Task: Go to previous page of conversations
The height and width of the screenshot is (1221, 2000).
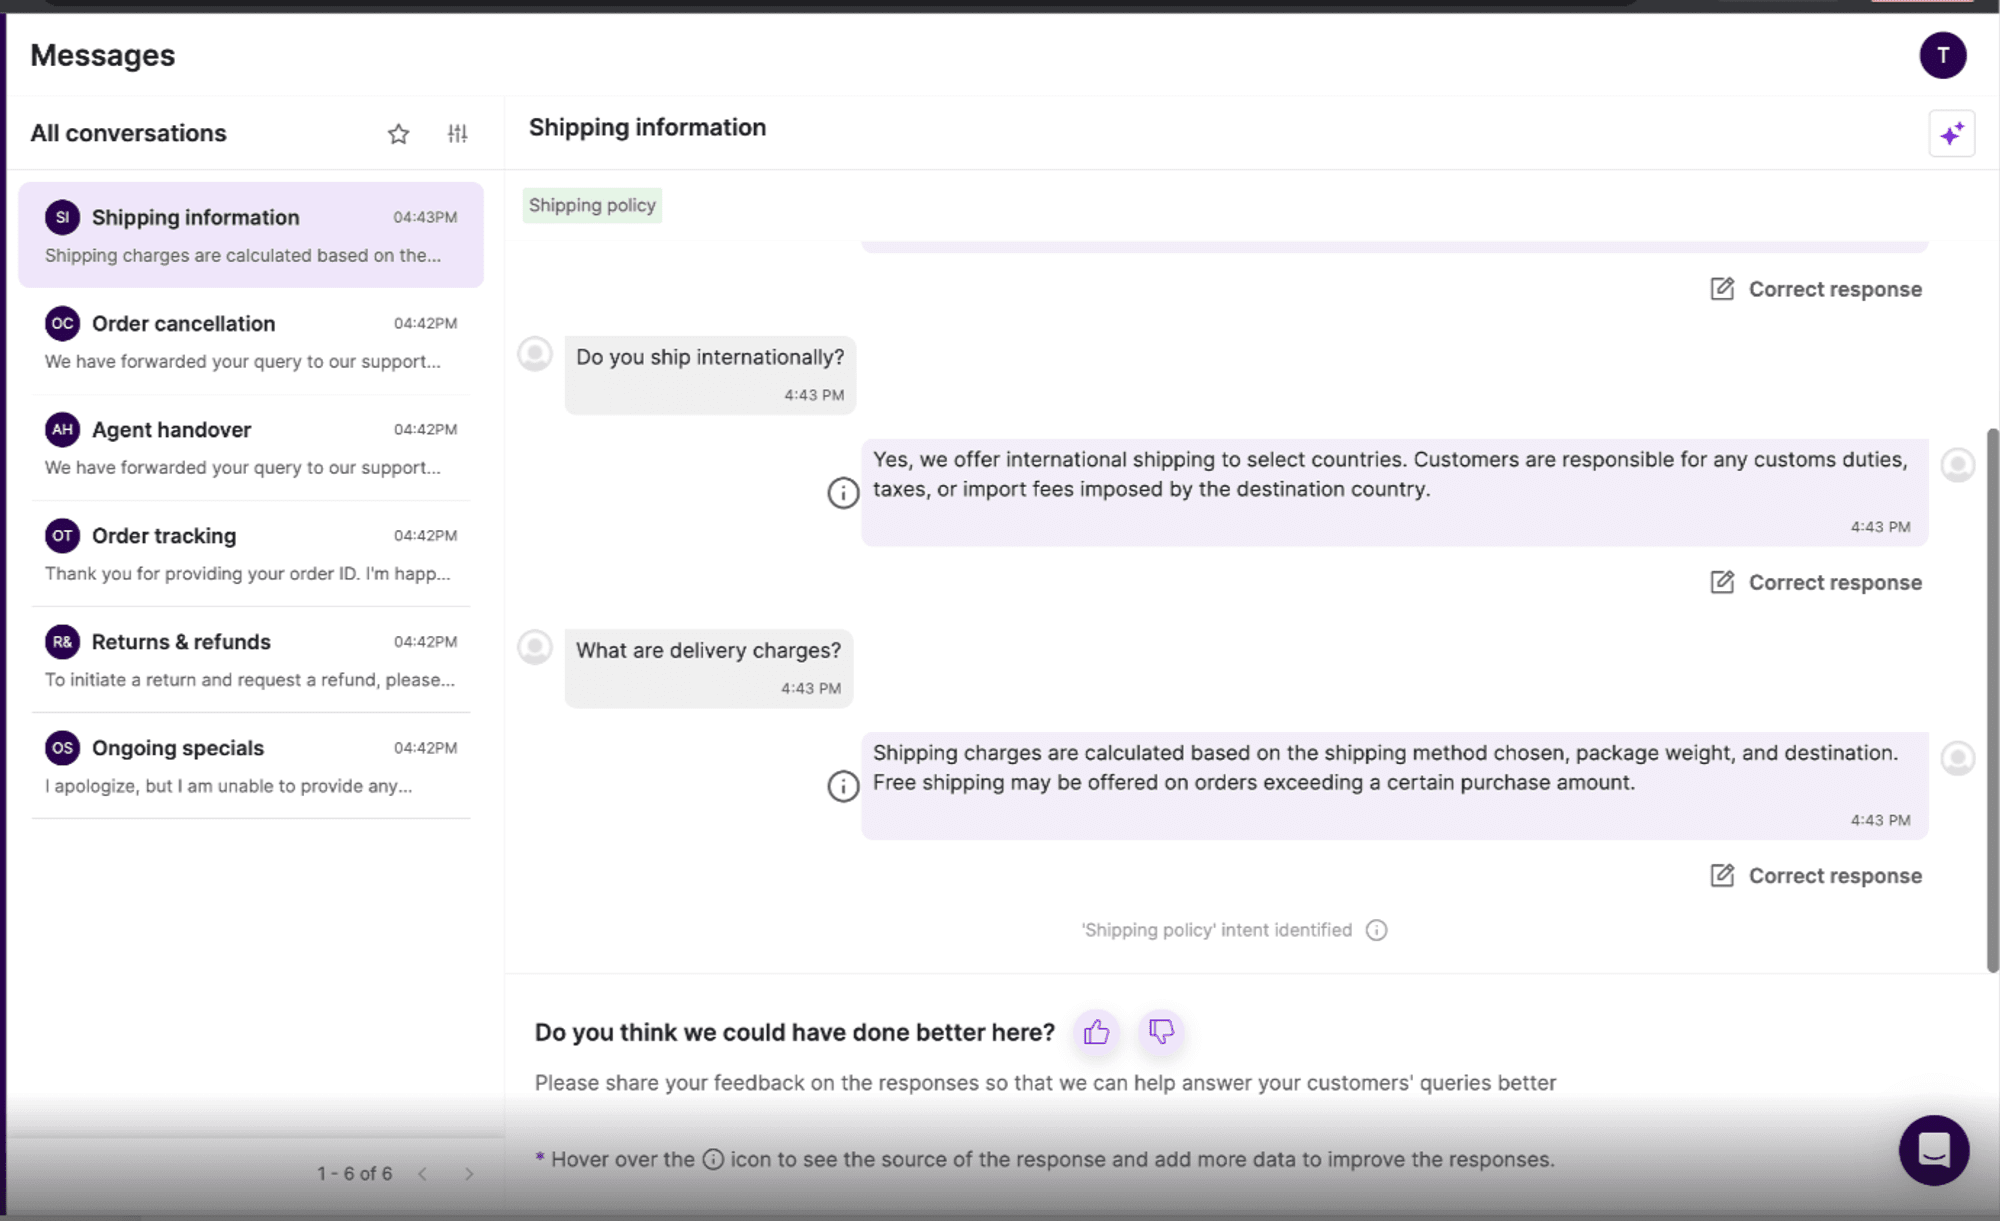Action: pos(423,1173)
